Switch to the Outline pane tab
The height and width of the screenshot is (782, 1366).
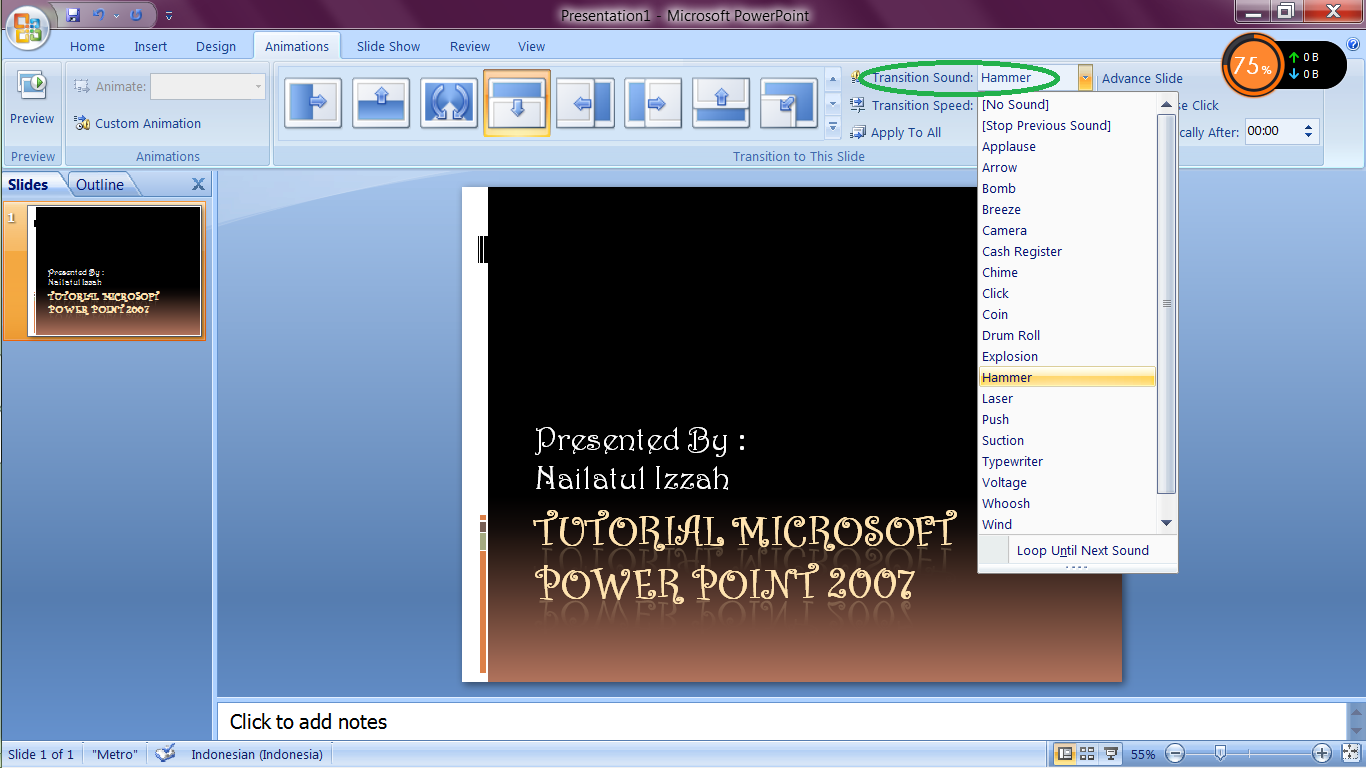[x=101, y=184]
